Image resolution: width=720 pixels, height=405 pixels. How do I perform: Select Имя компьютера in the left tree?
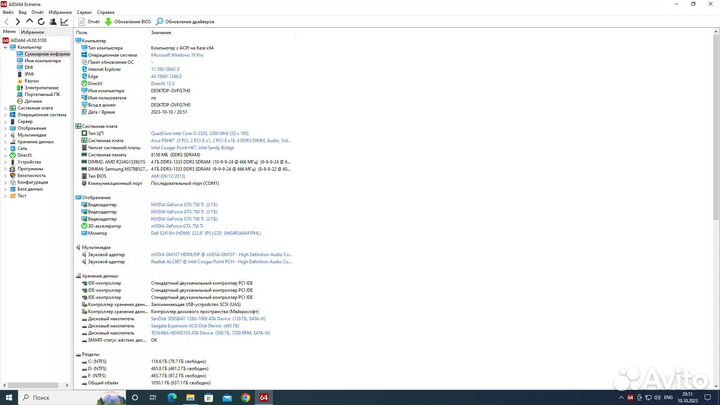point(42,61)
